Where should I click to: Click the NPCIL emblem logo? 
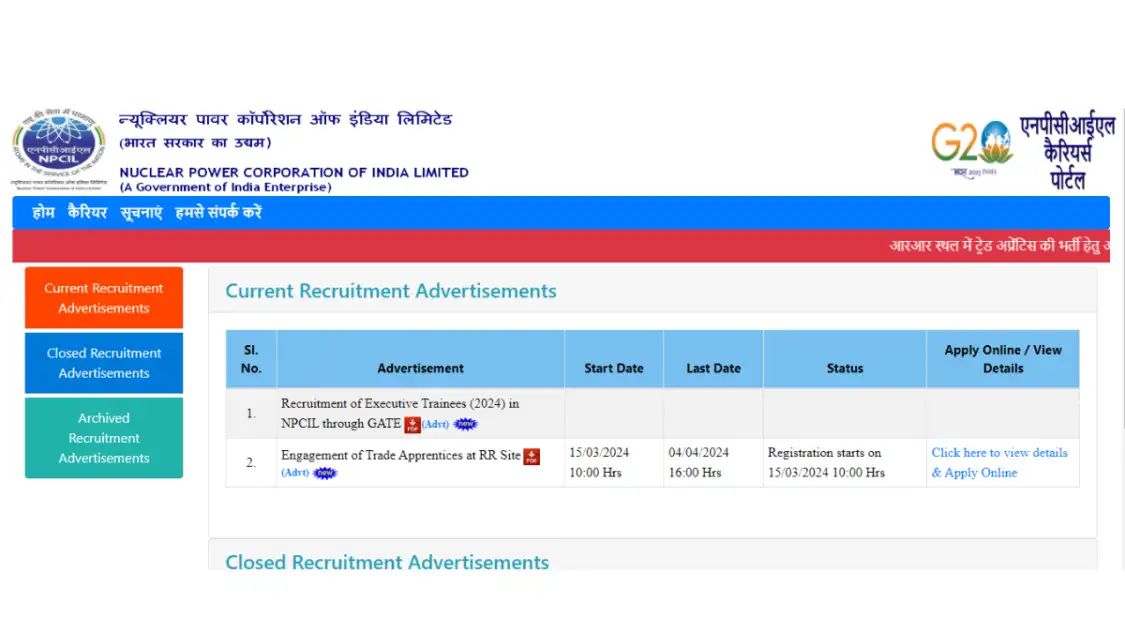59,148
